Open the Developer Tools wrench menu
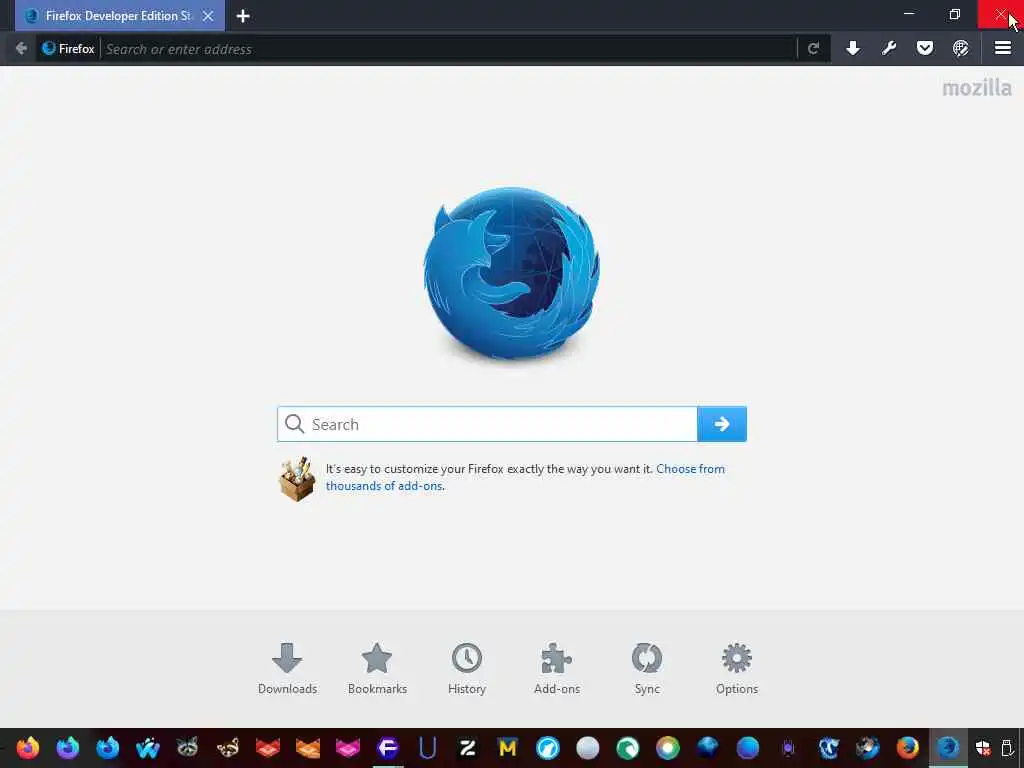 pos(889,48)
